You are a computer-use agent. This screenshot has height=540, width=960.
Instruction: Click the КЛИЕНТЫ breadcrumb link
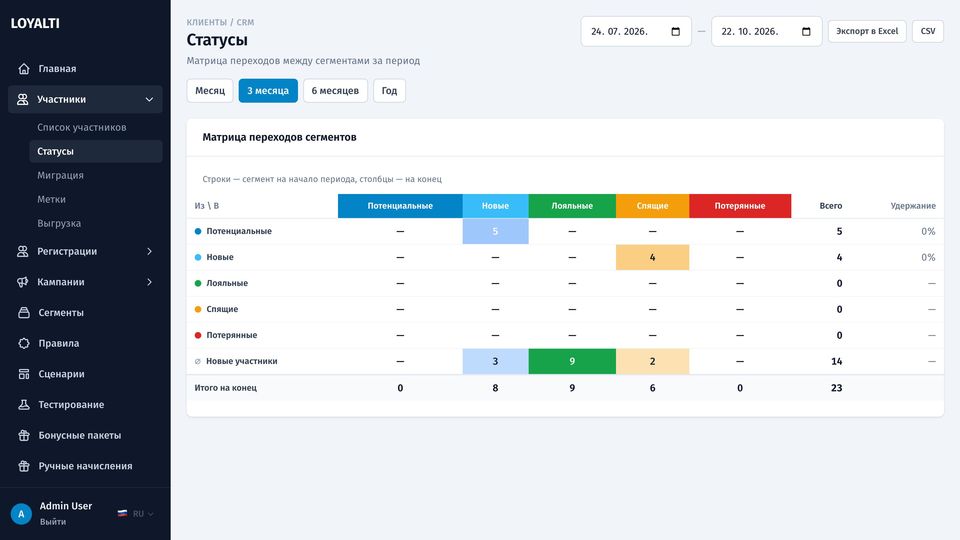coord(206,22)
